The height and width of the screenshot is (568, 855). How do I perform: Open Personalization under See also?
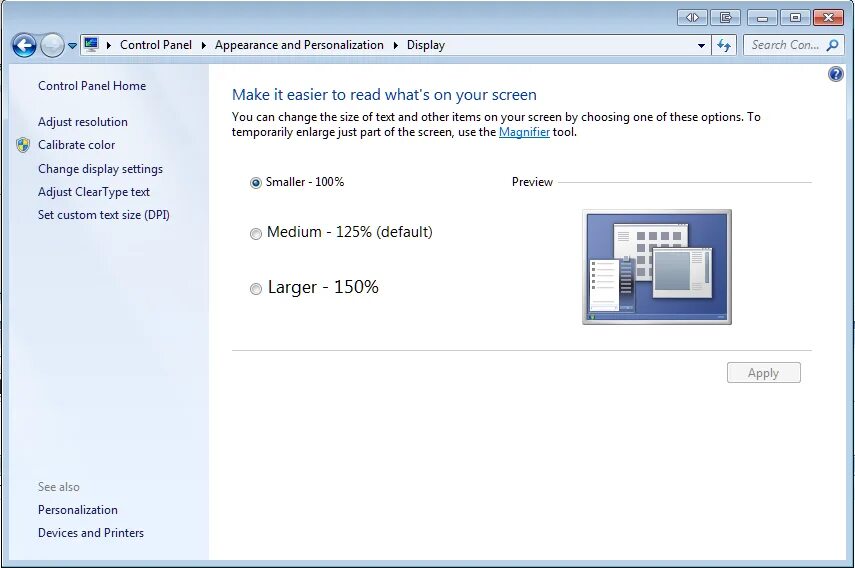tap(77, 510)
